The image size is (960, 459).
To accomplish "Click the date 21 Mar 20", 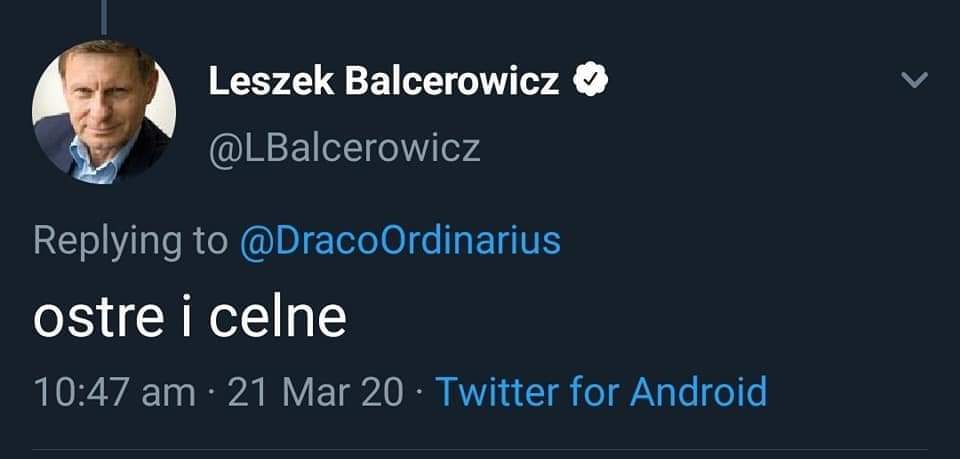I will [x=315, y=391].
